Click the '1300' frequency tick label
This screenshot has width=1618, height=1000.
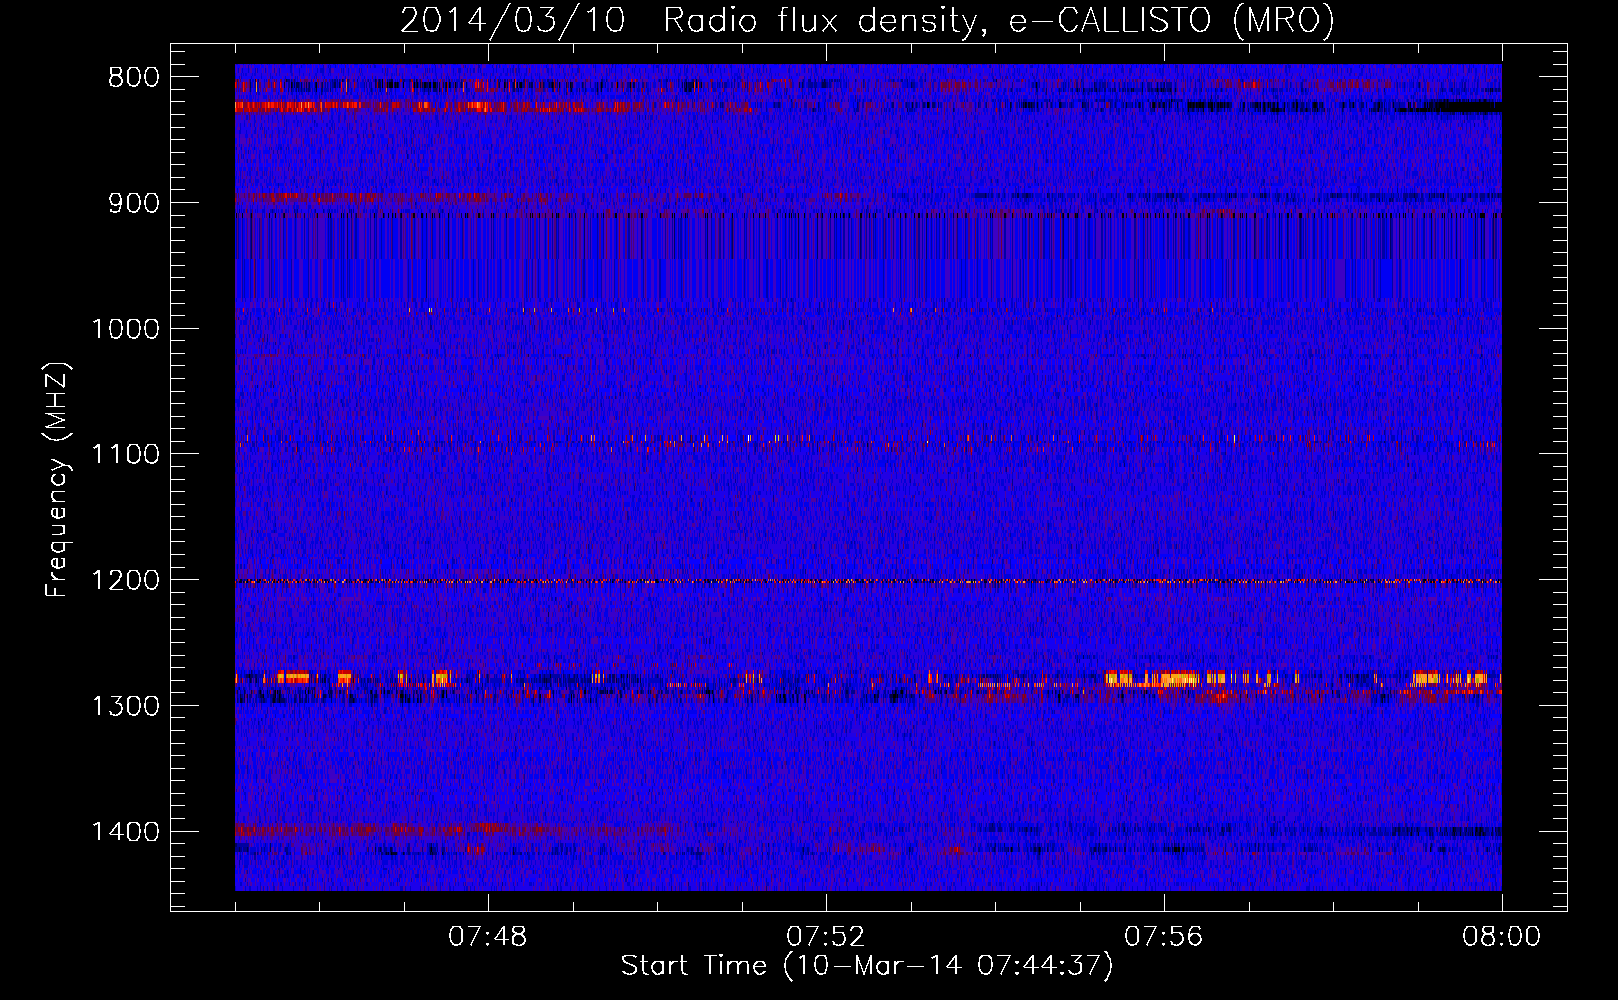coord(125,706)
